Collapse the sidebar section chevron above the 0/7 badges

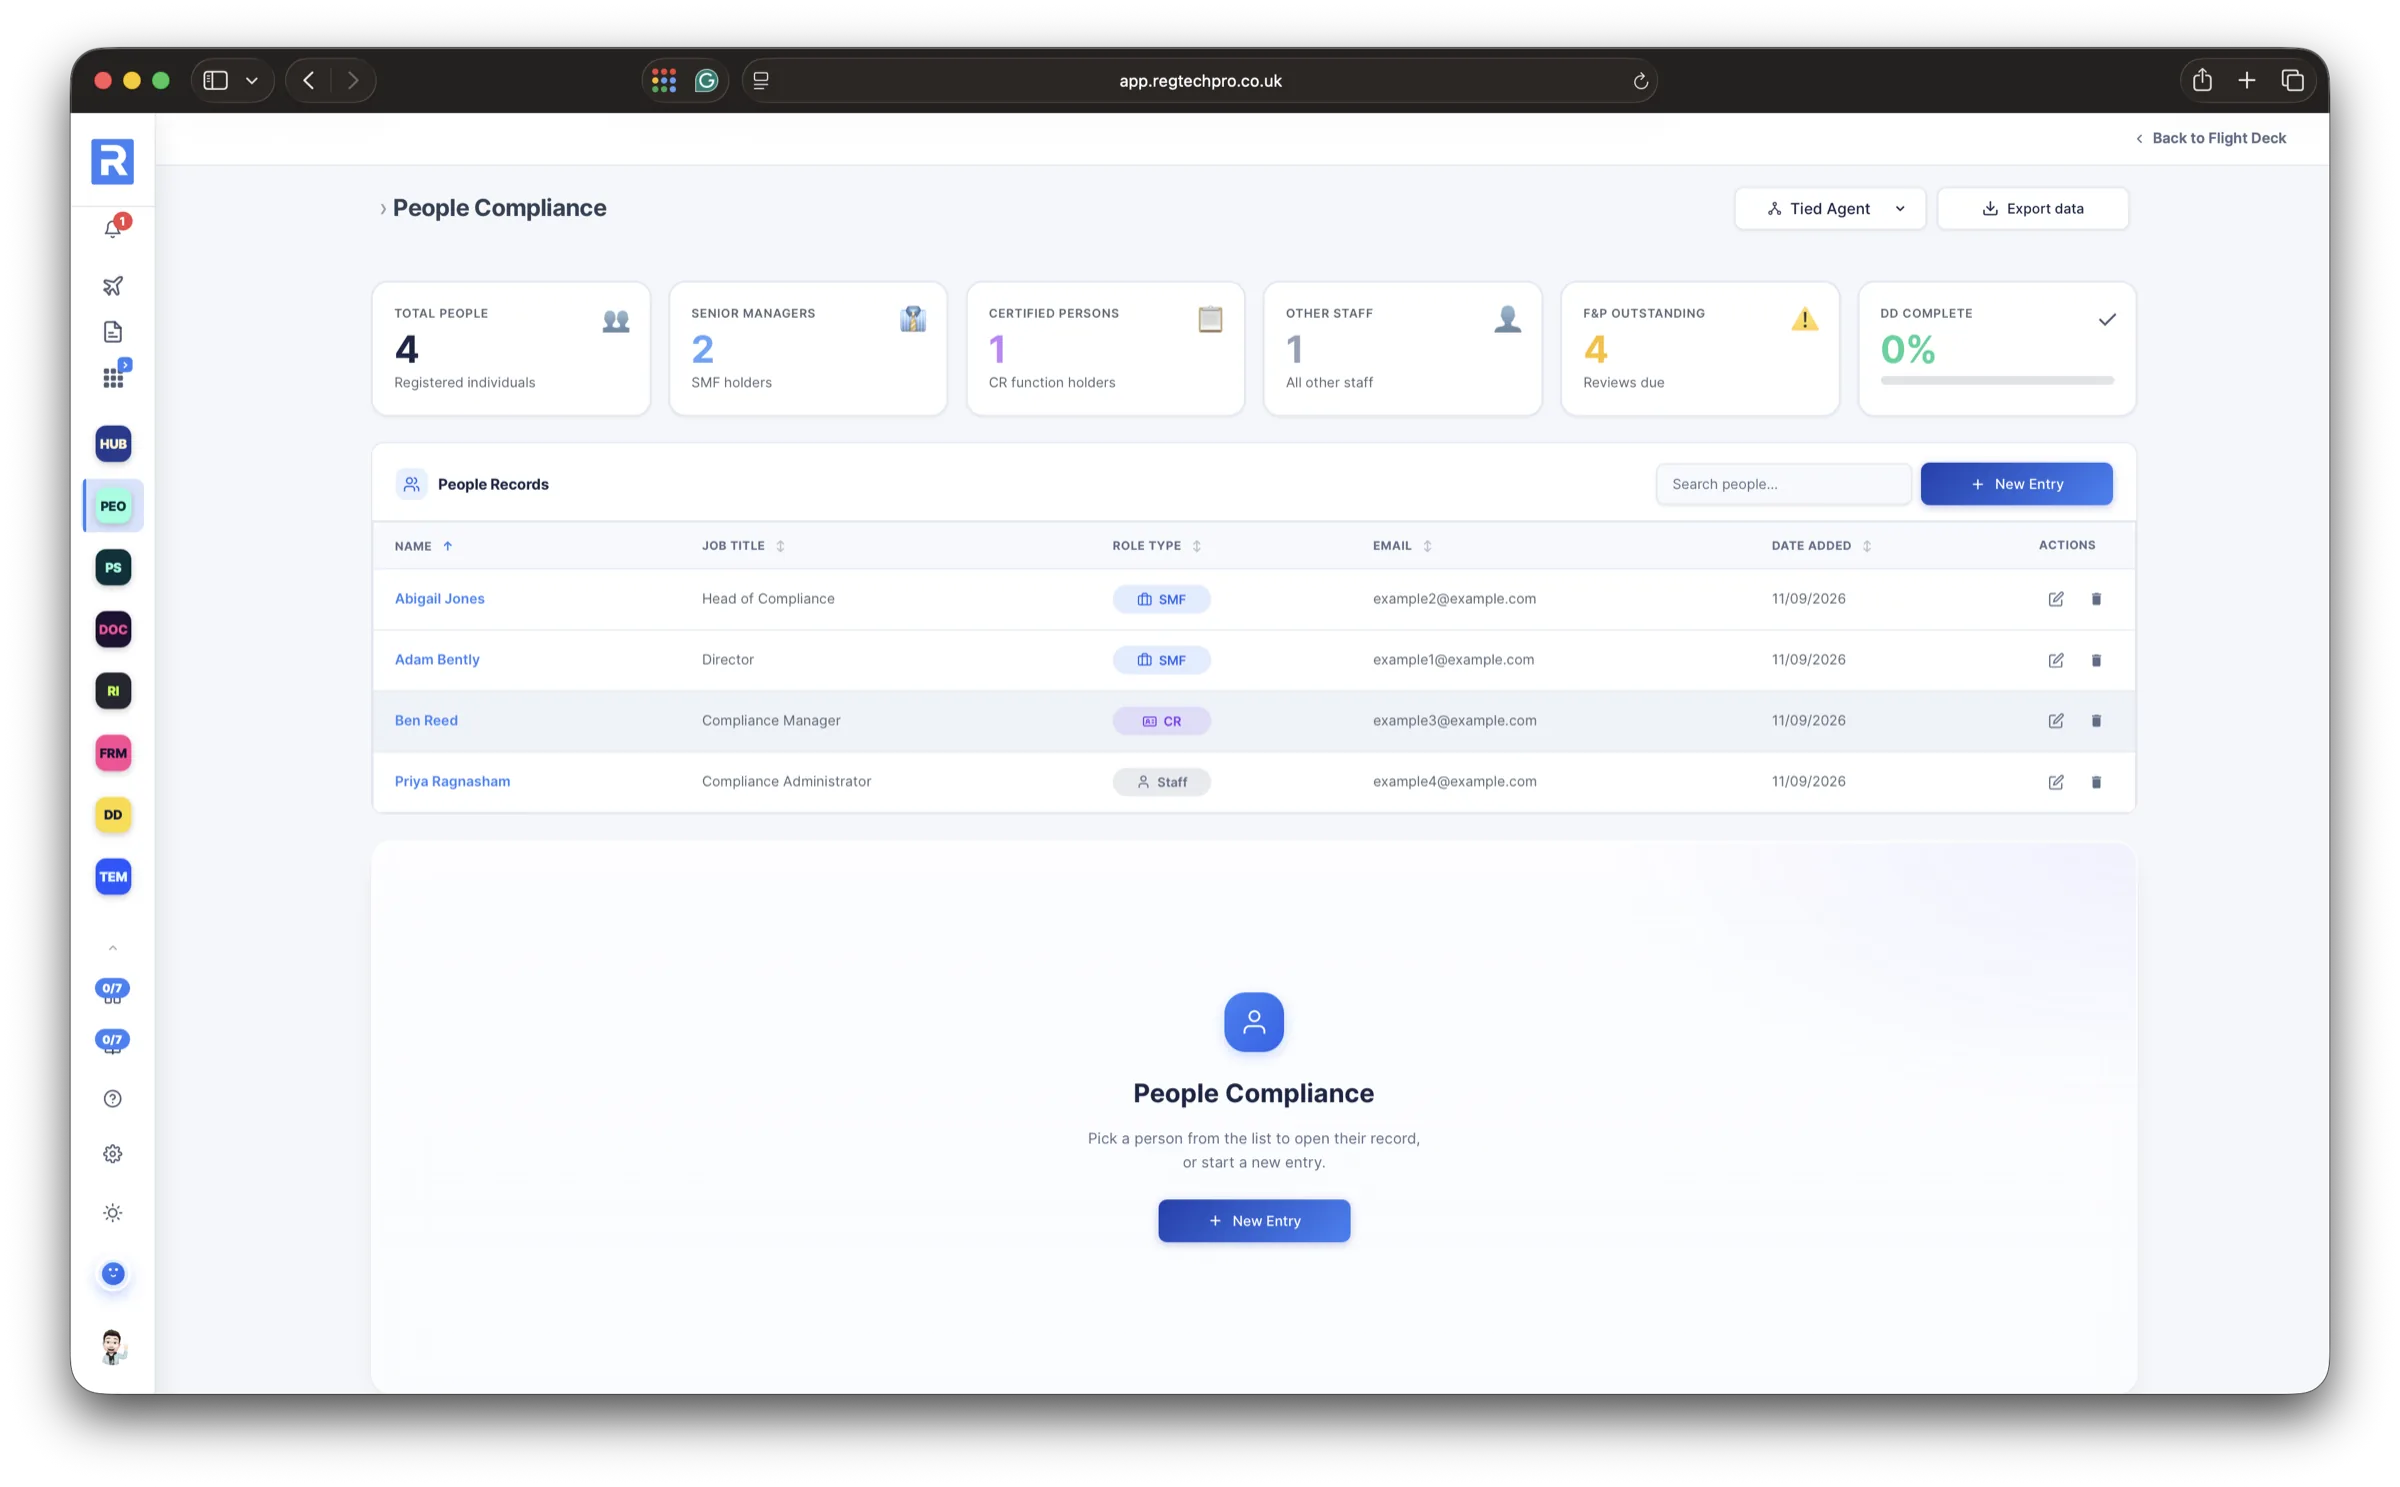[x=113, y=948]
